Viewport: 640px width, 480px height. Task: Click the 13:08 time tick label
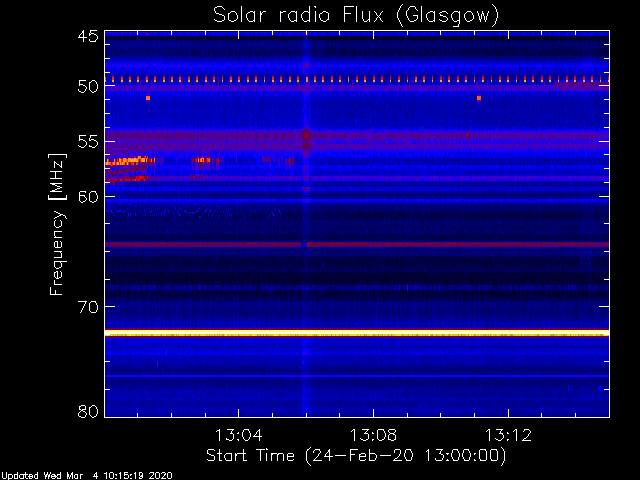(x=373, y=435)
